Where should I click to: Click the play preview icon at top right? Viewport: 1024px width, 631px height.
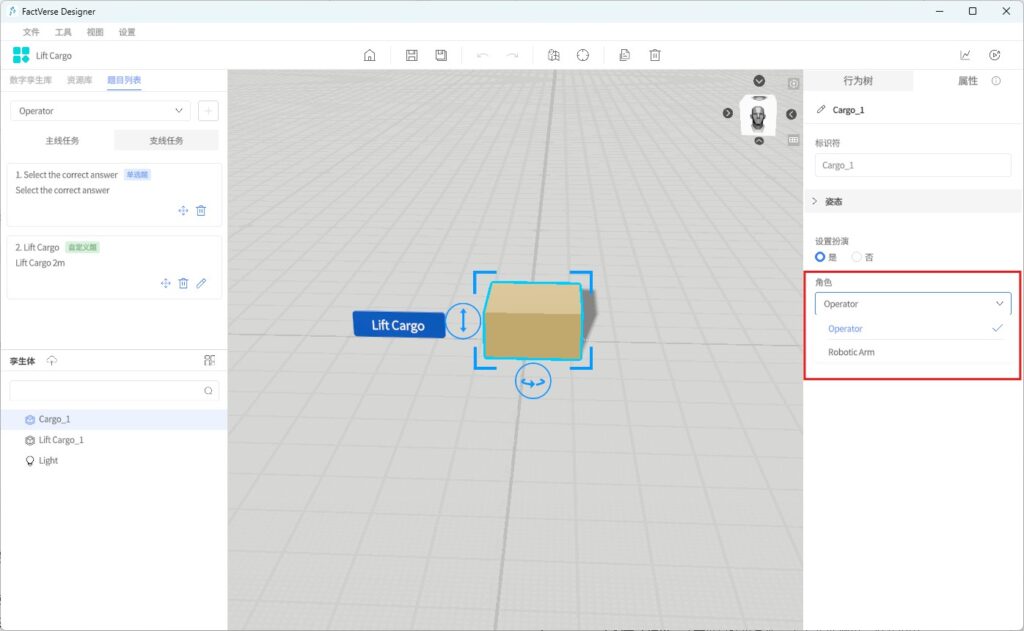994,56
